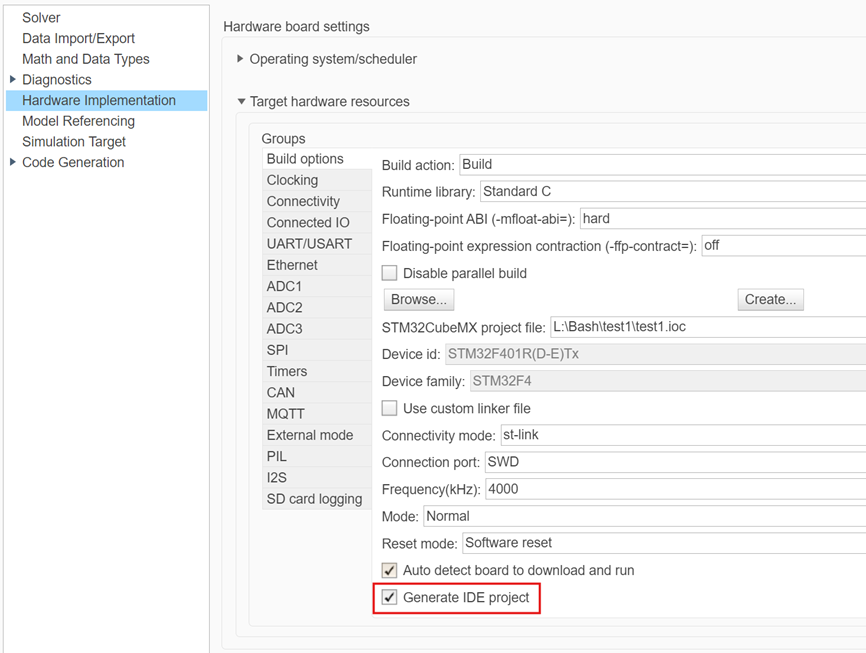
Task: Expand the Code Generation tree node
Action: 12,163
